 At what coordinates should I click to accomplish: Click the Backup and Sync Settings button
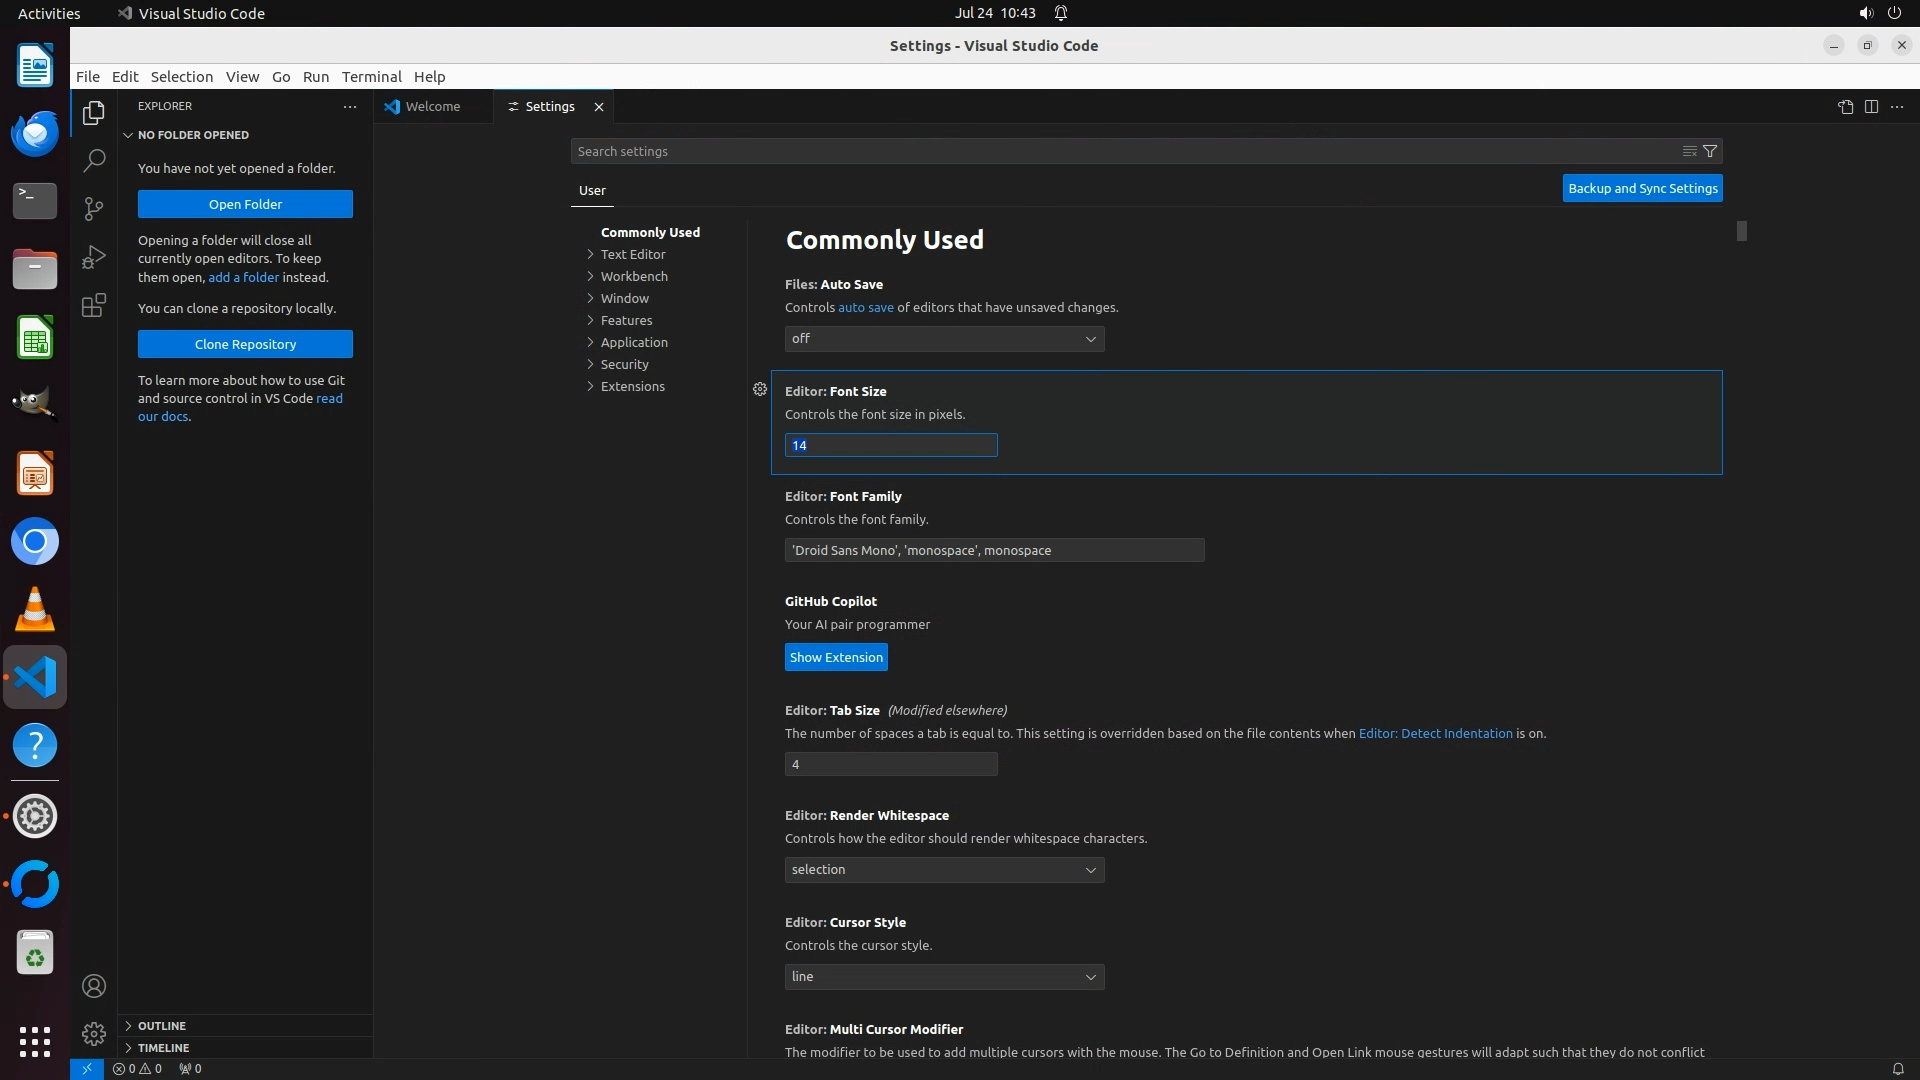(1642, 188)
